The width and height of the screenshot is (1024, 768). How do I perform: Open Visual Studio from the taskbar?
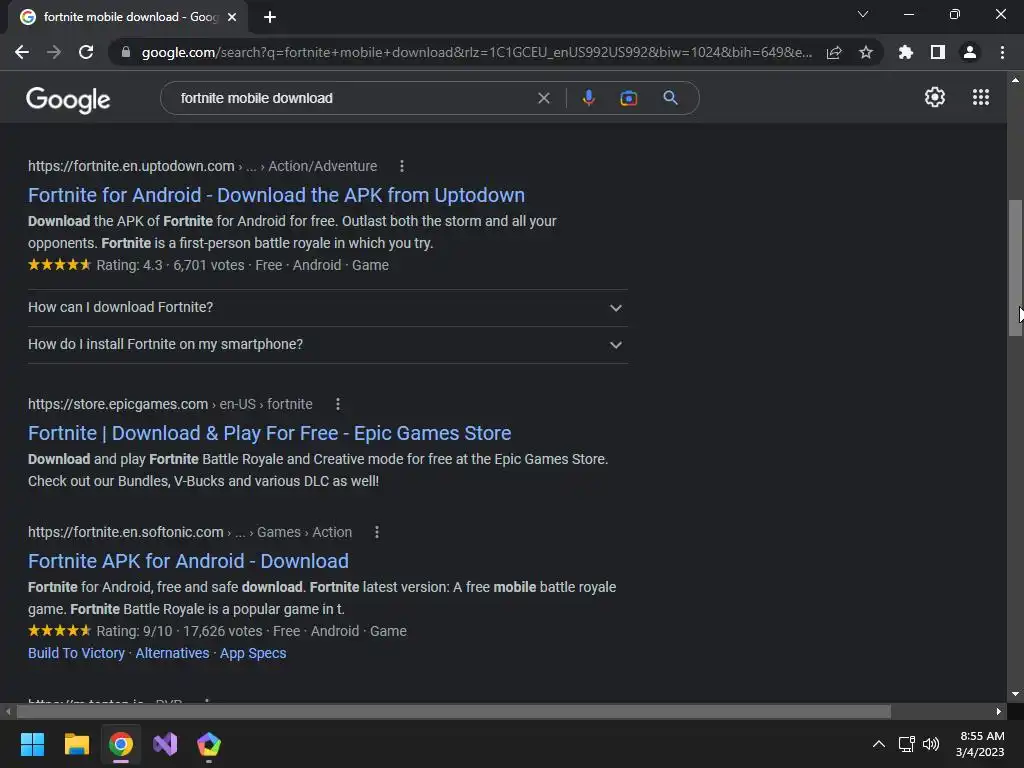click(x=165, y=744)
